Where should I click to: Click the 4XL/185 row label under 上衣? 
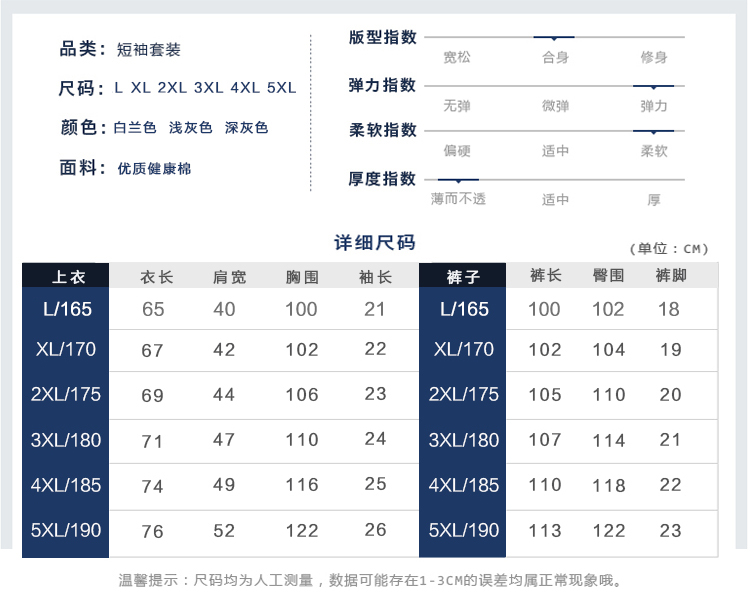66,485
